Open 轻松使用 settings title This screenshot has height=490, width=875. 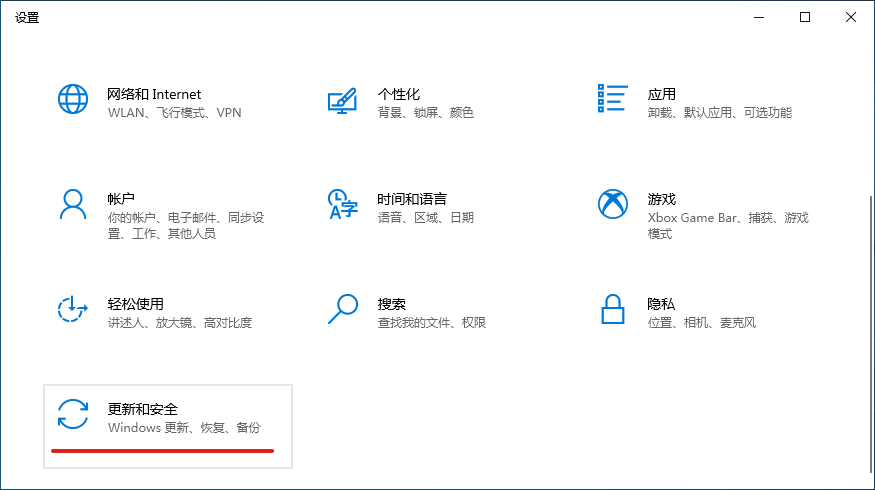[136, 304]
